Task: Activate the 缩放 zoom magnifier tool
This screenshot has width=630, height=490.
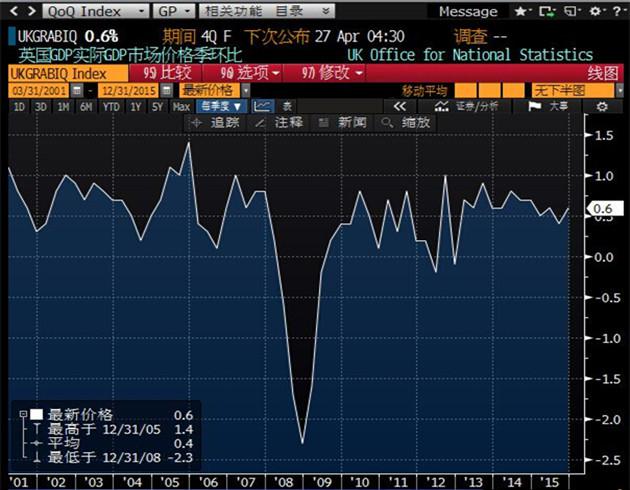Action: tap(407, 122)
